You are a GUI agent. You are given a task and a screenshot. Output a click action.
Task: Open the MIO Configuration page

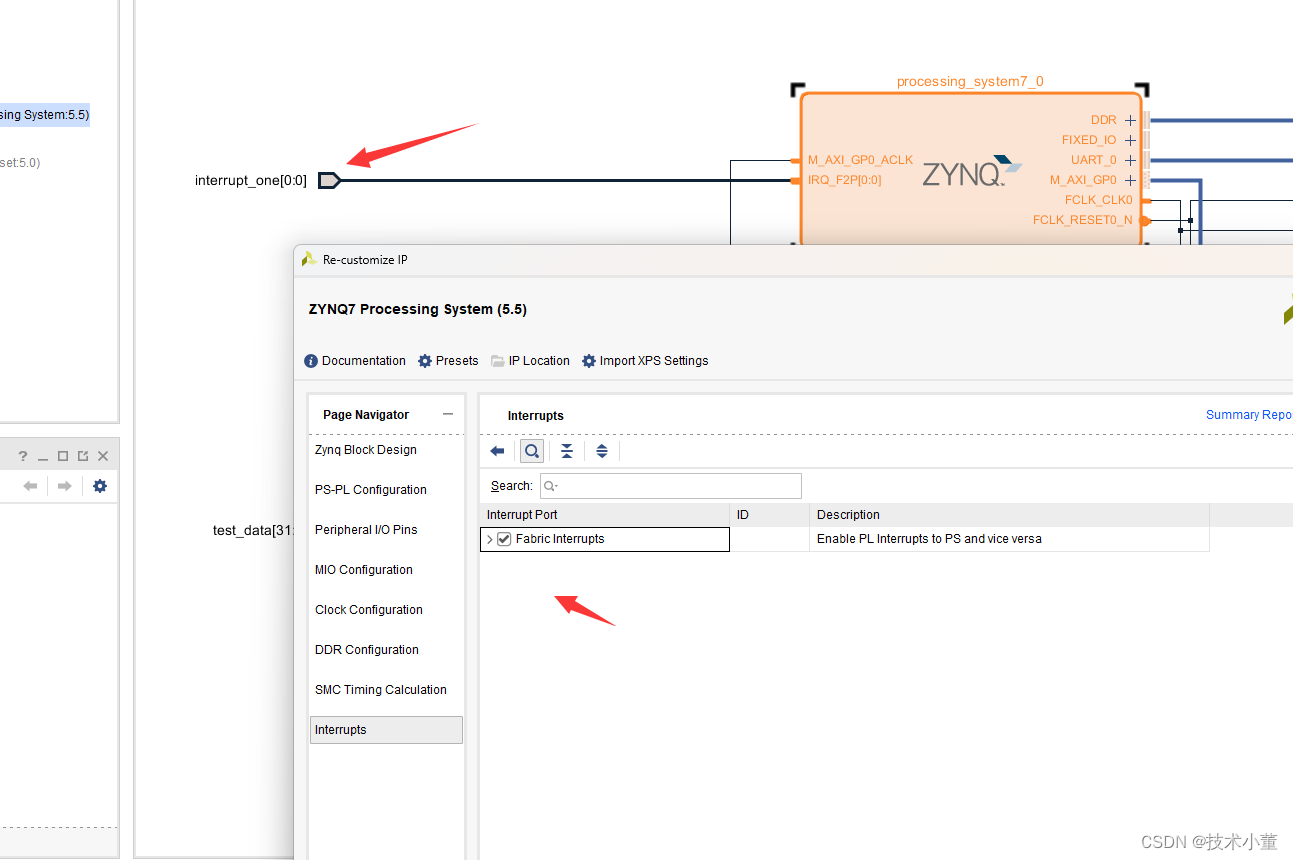pos(364,570)
